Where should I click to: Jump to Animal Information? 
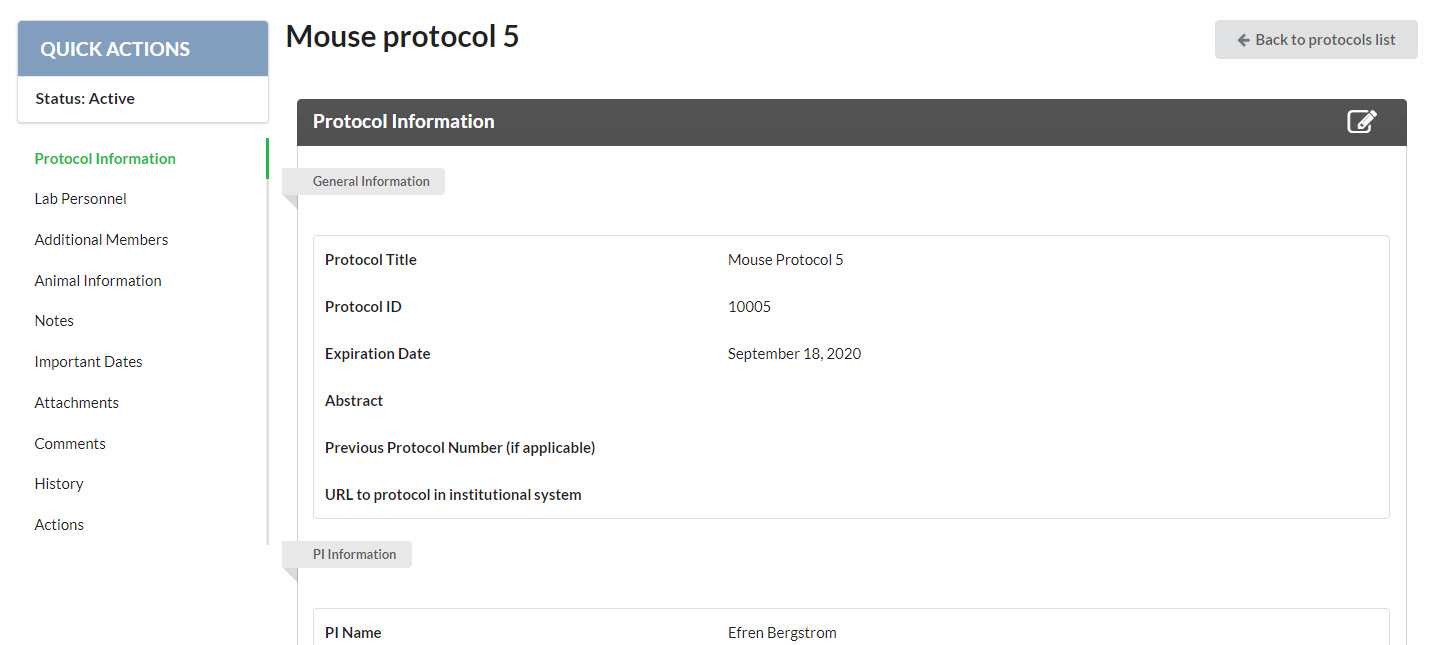pos(98,281)
